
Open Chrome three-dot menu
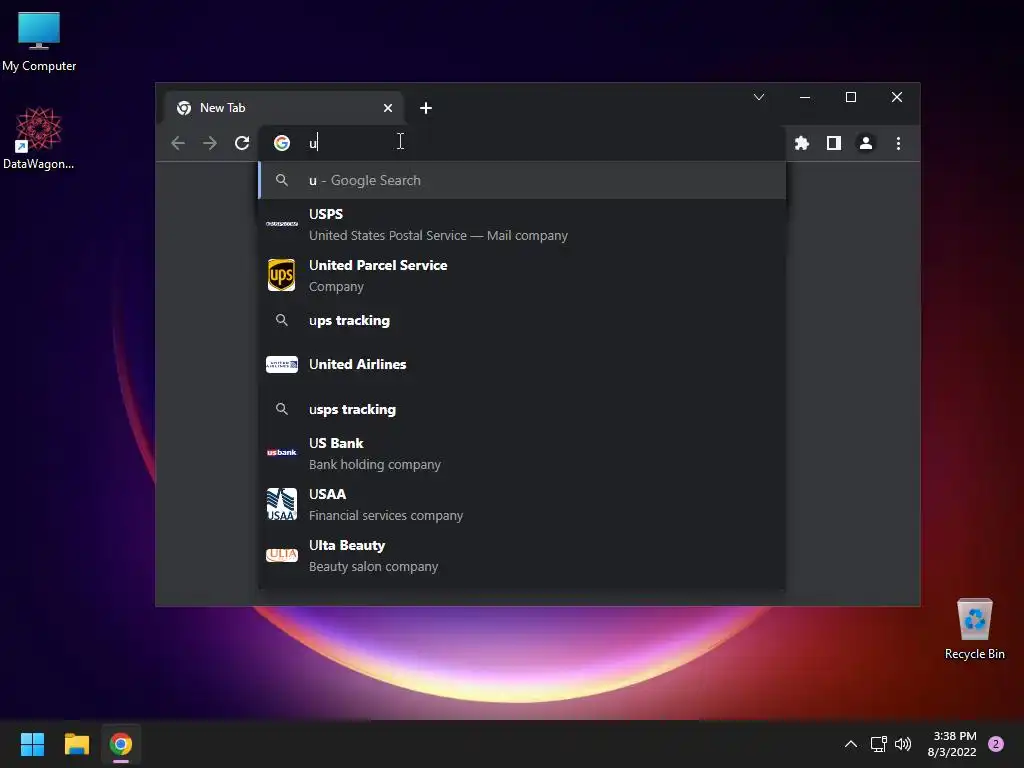pyautogui.click(x=899, y=143)
